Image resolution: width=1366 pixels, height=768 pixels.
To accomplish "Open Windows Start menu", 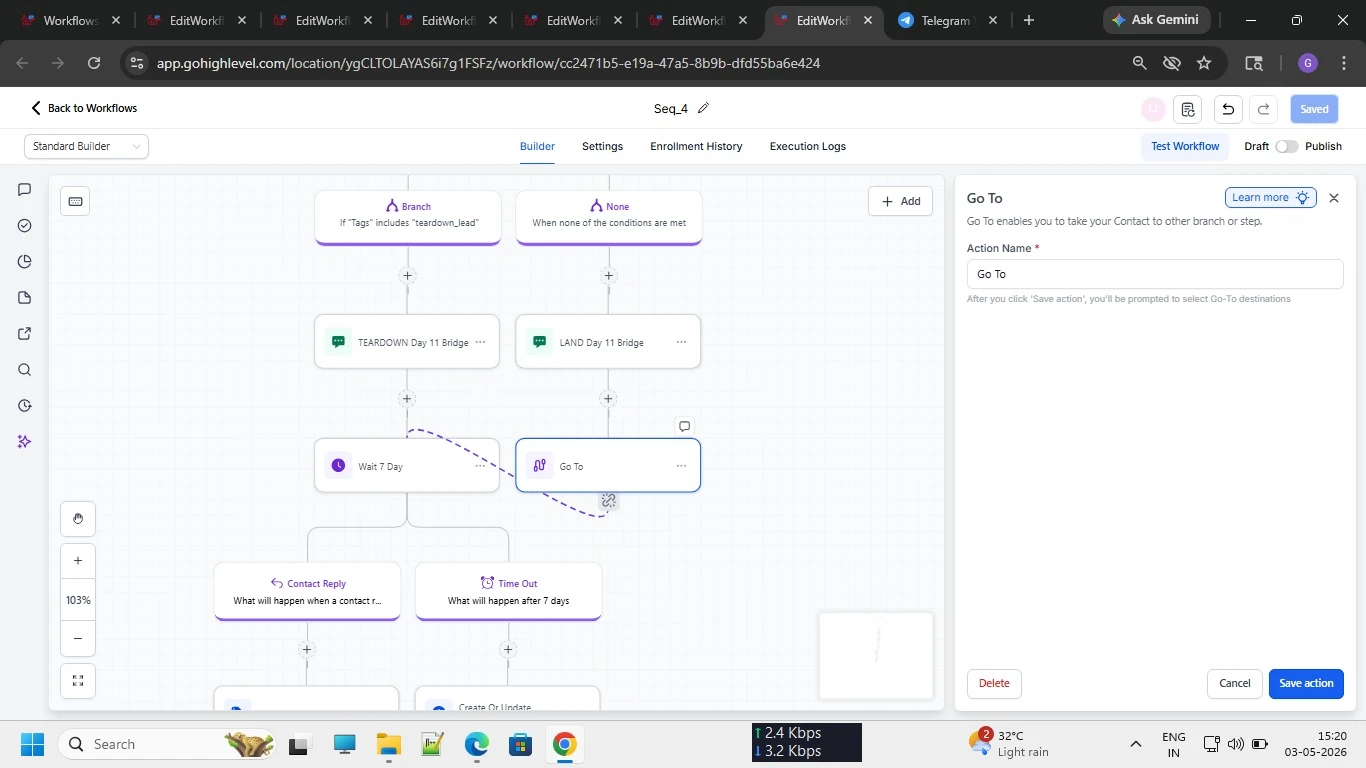I will 32,744.
